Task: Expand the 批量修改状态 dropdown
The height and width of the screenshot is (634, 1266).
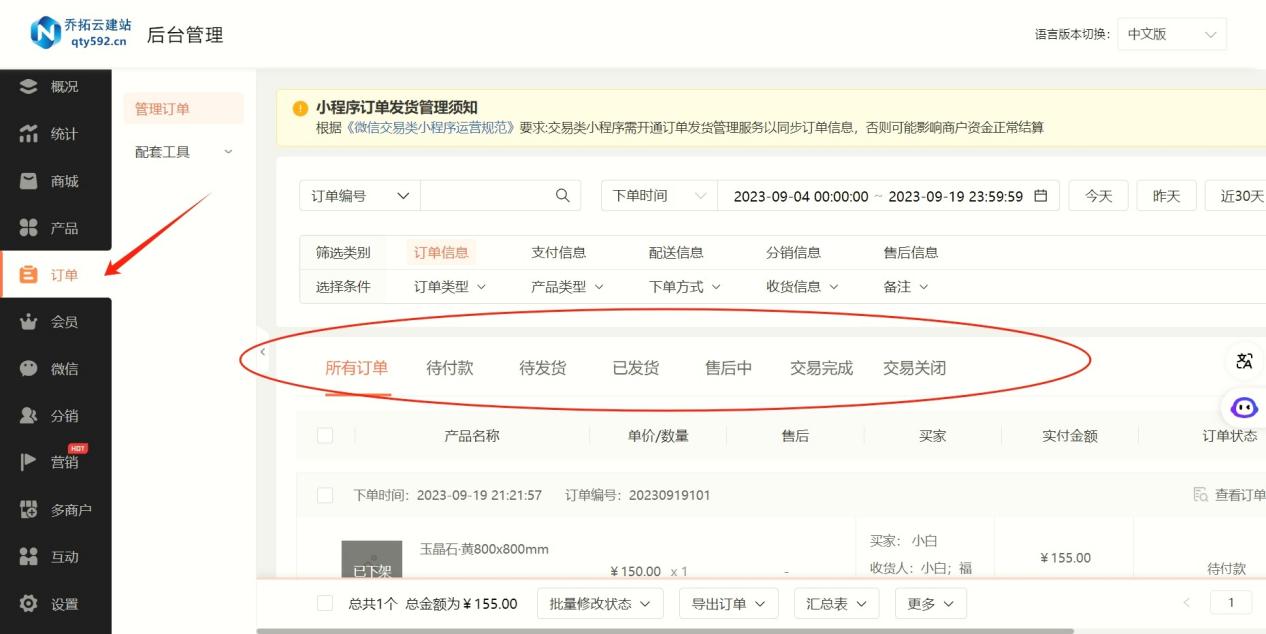Action: (599, 604)
